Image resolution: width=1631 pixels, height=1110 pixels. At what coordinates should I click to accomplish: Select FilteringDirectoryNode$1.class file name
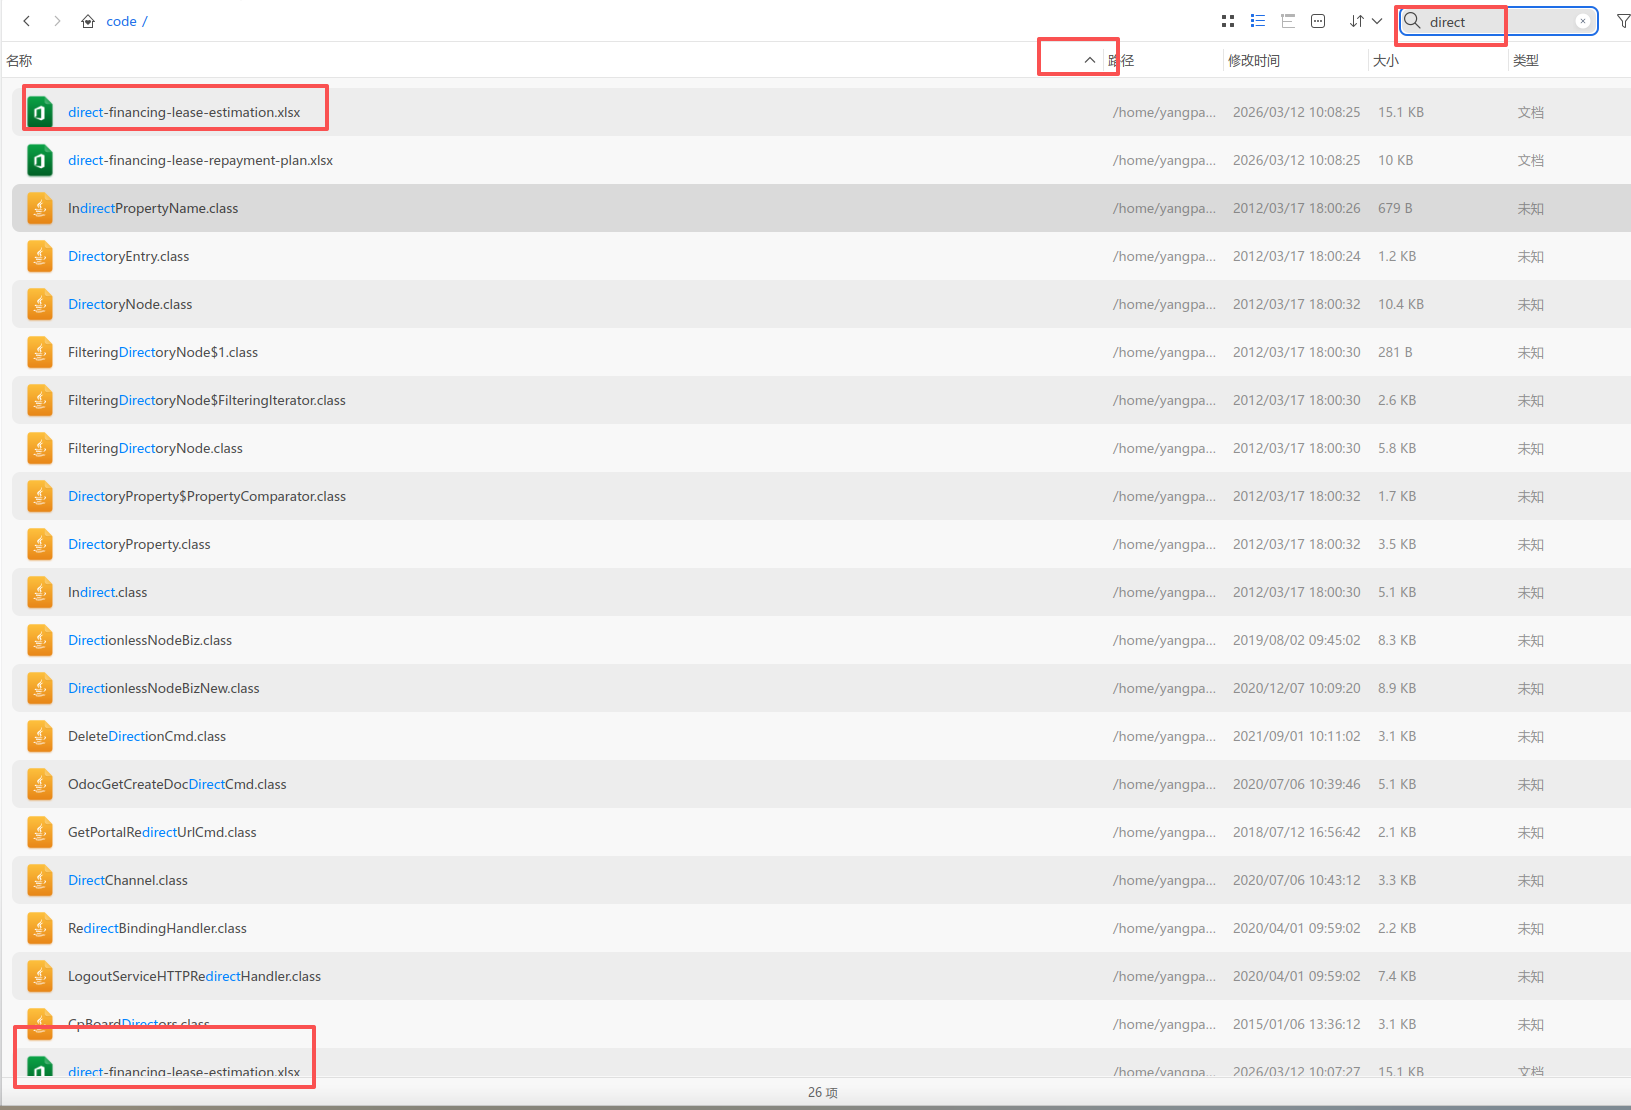[163, 352]
